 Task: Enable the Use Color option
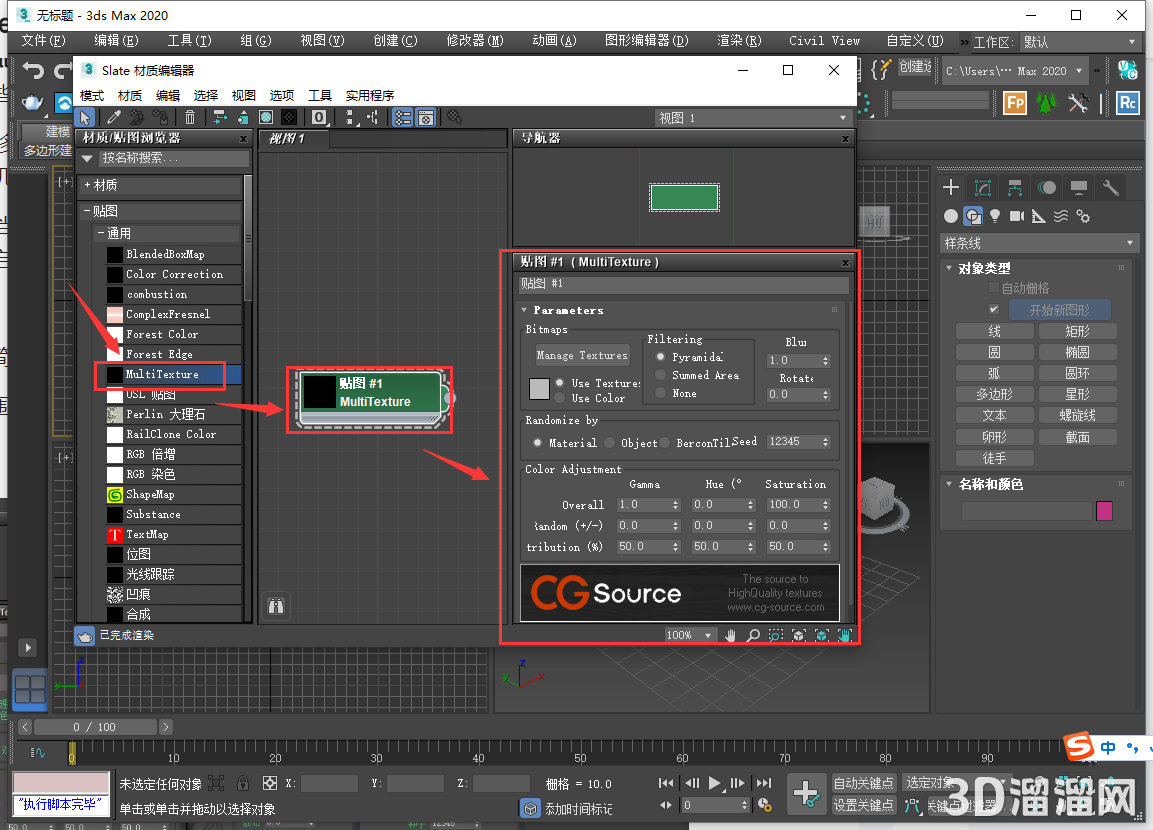[x=559, y=398]
